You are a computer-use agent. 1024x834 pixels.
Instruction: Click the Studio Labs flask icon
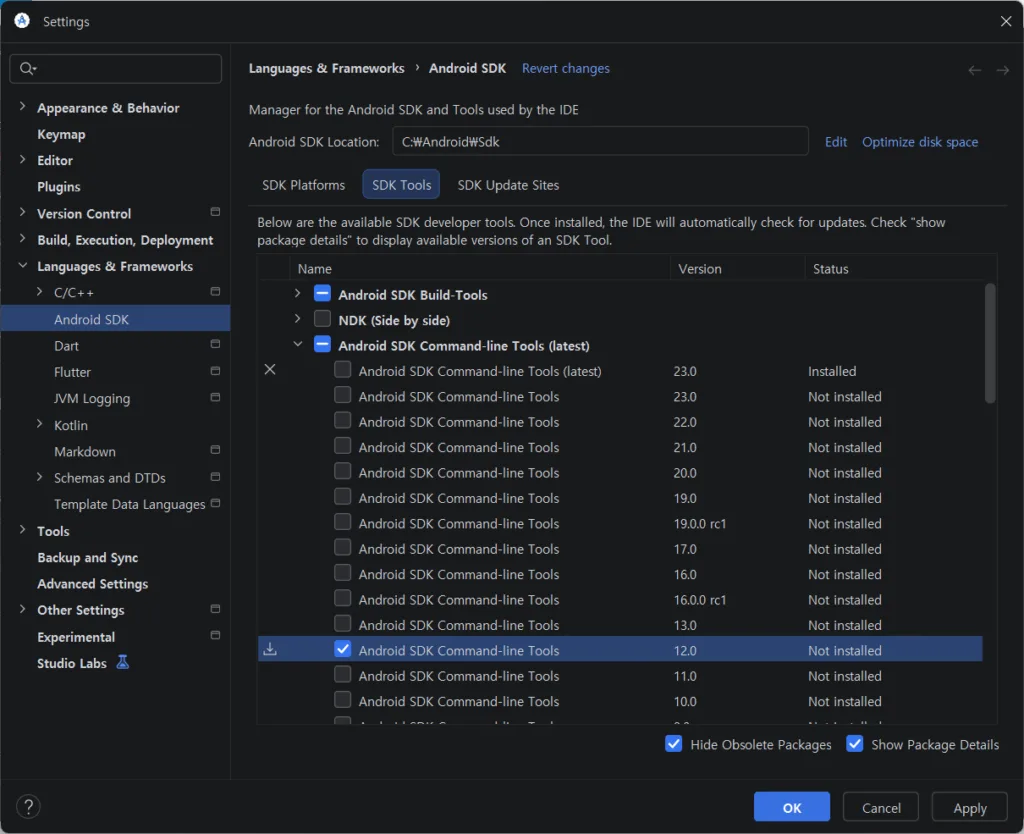122,662
